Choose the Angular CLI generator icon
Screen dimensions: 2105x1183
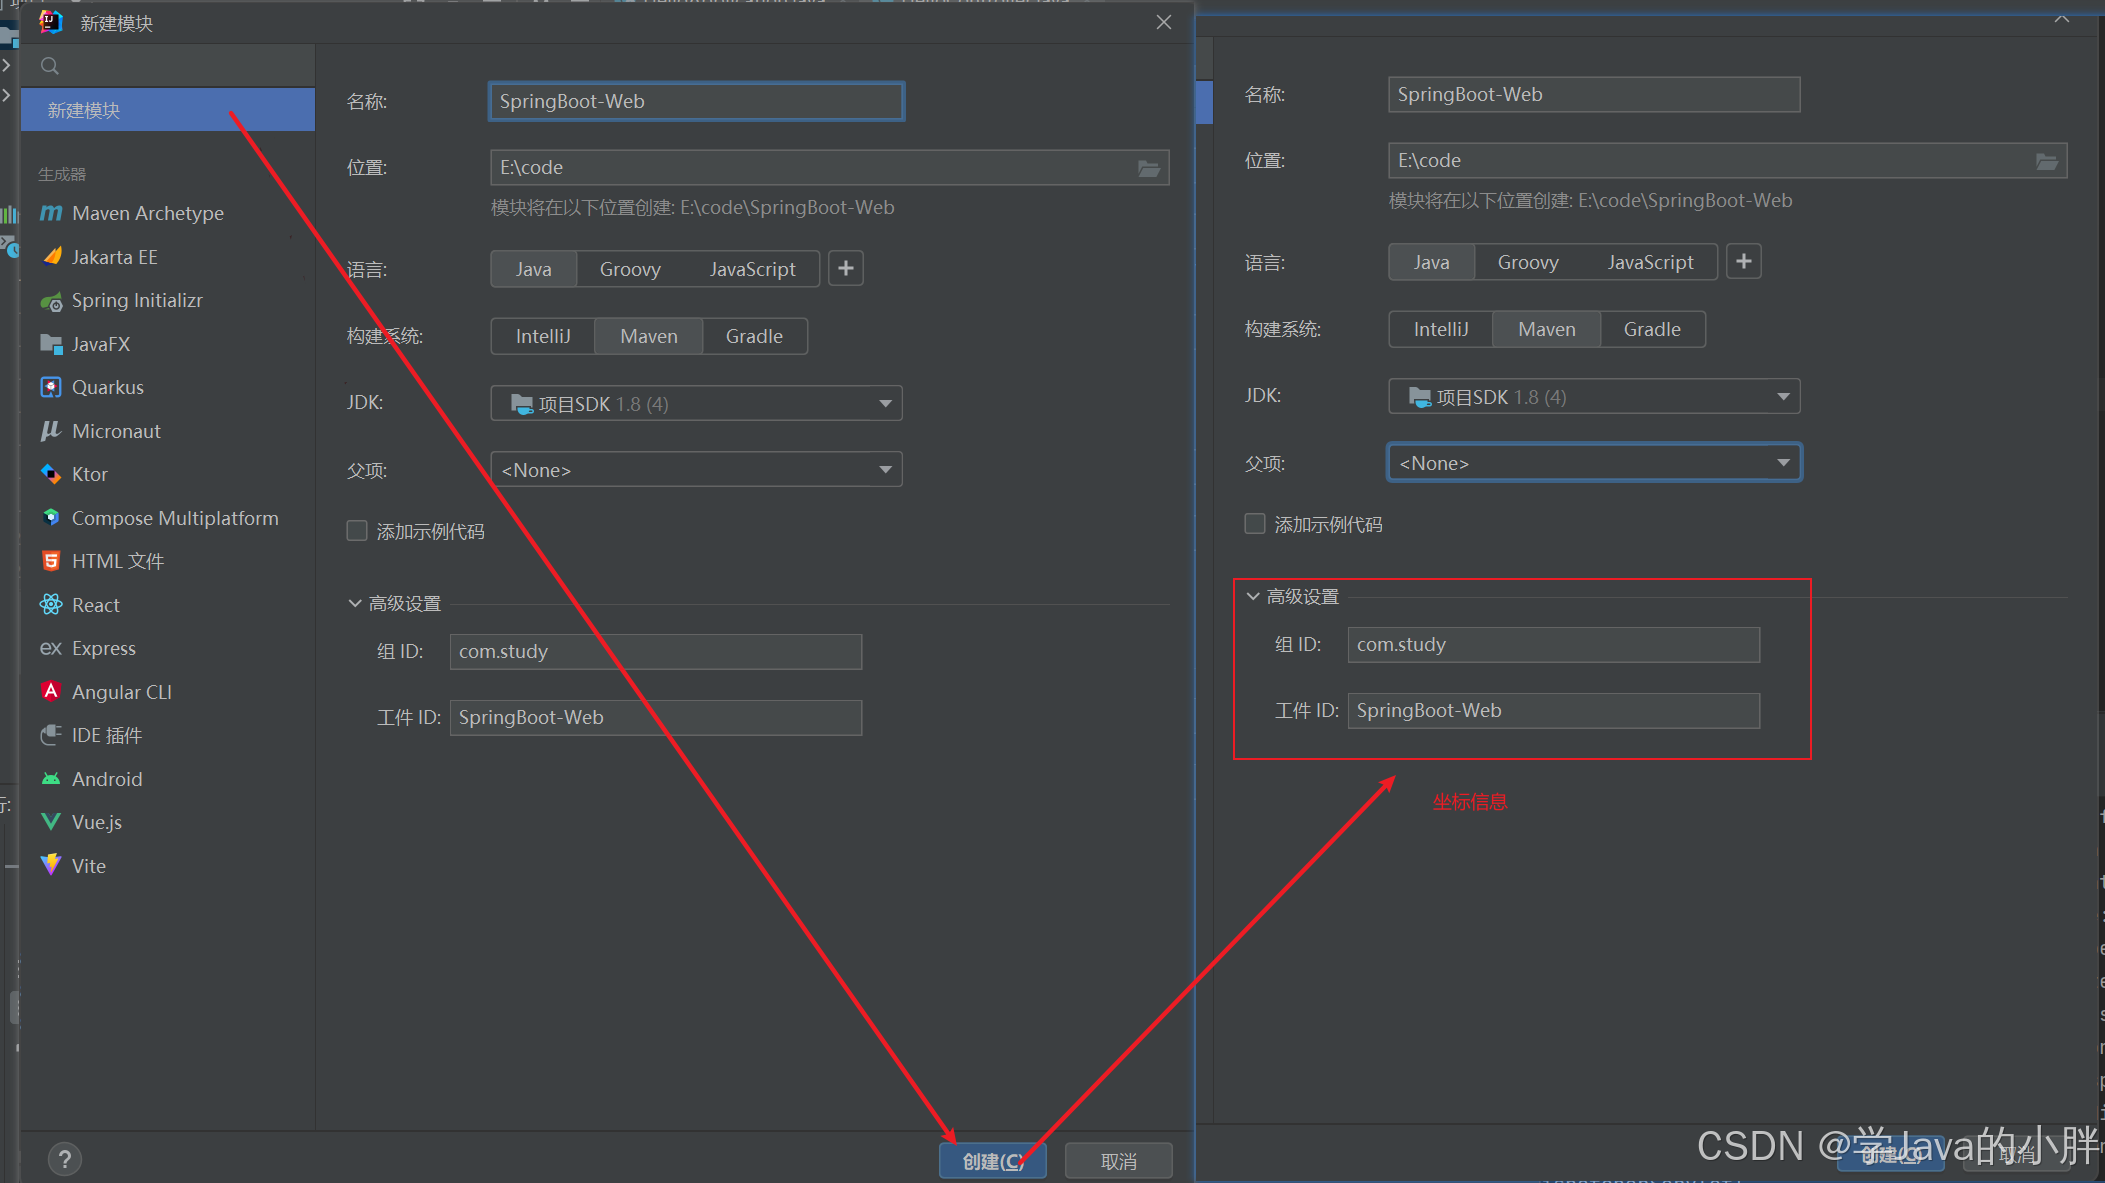pos(51,692)
